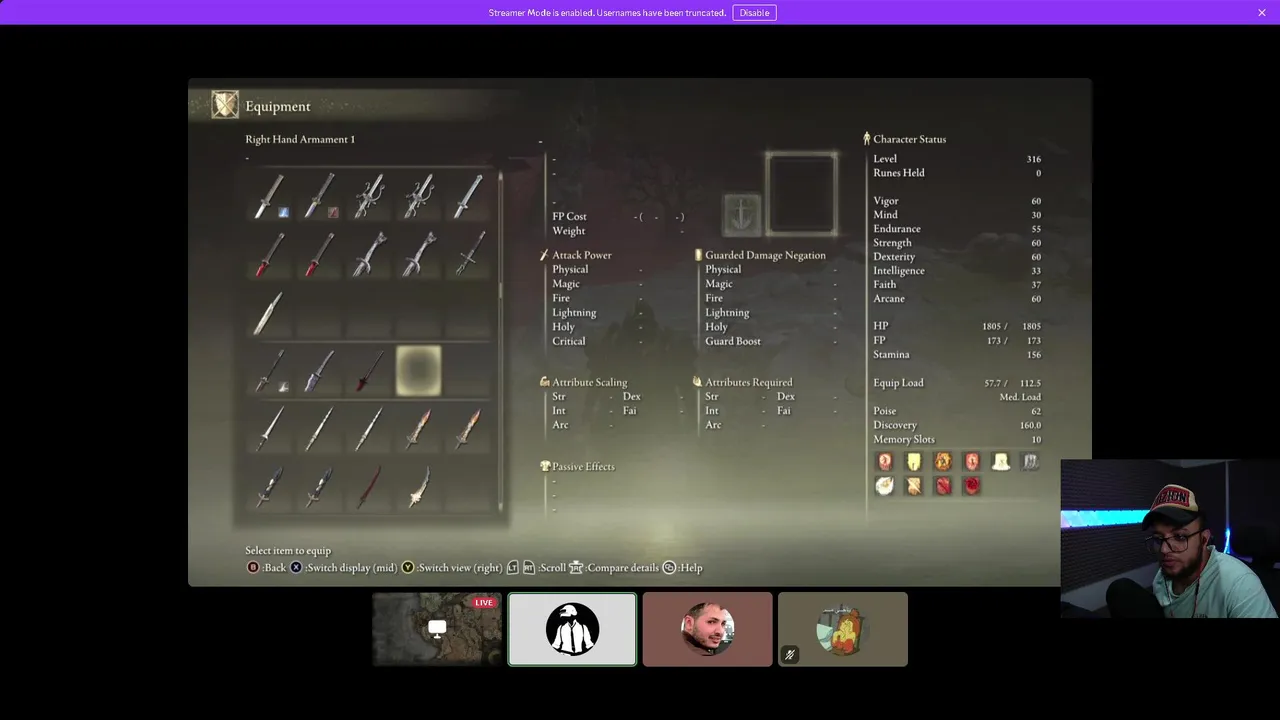Viewport: 1280px width, 720px height.
Task: Click the Attributes Required heading
Action: click(748, 382)
